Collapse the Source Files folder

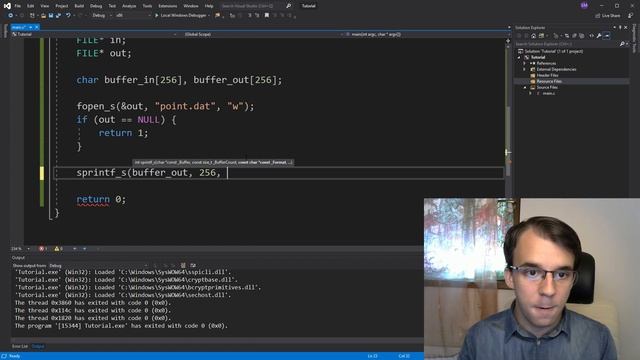tap(525, 87)
